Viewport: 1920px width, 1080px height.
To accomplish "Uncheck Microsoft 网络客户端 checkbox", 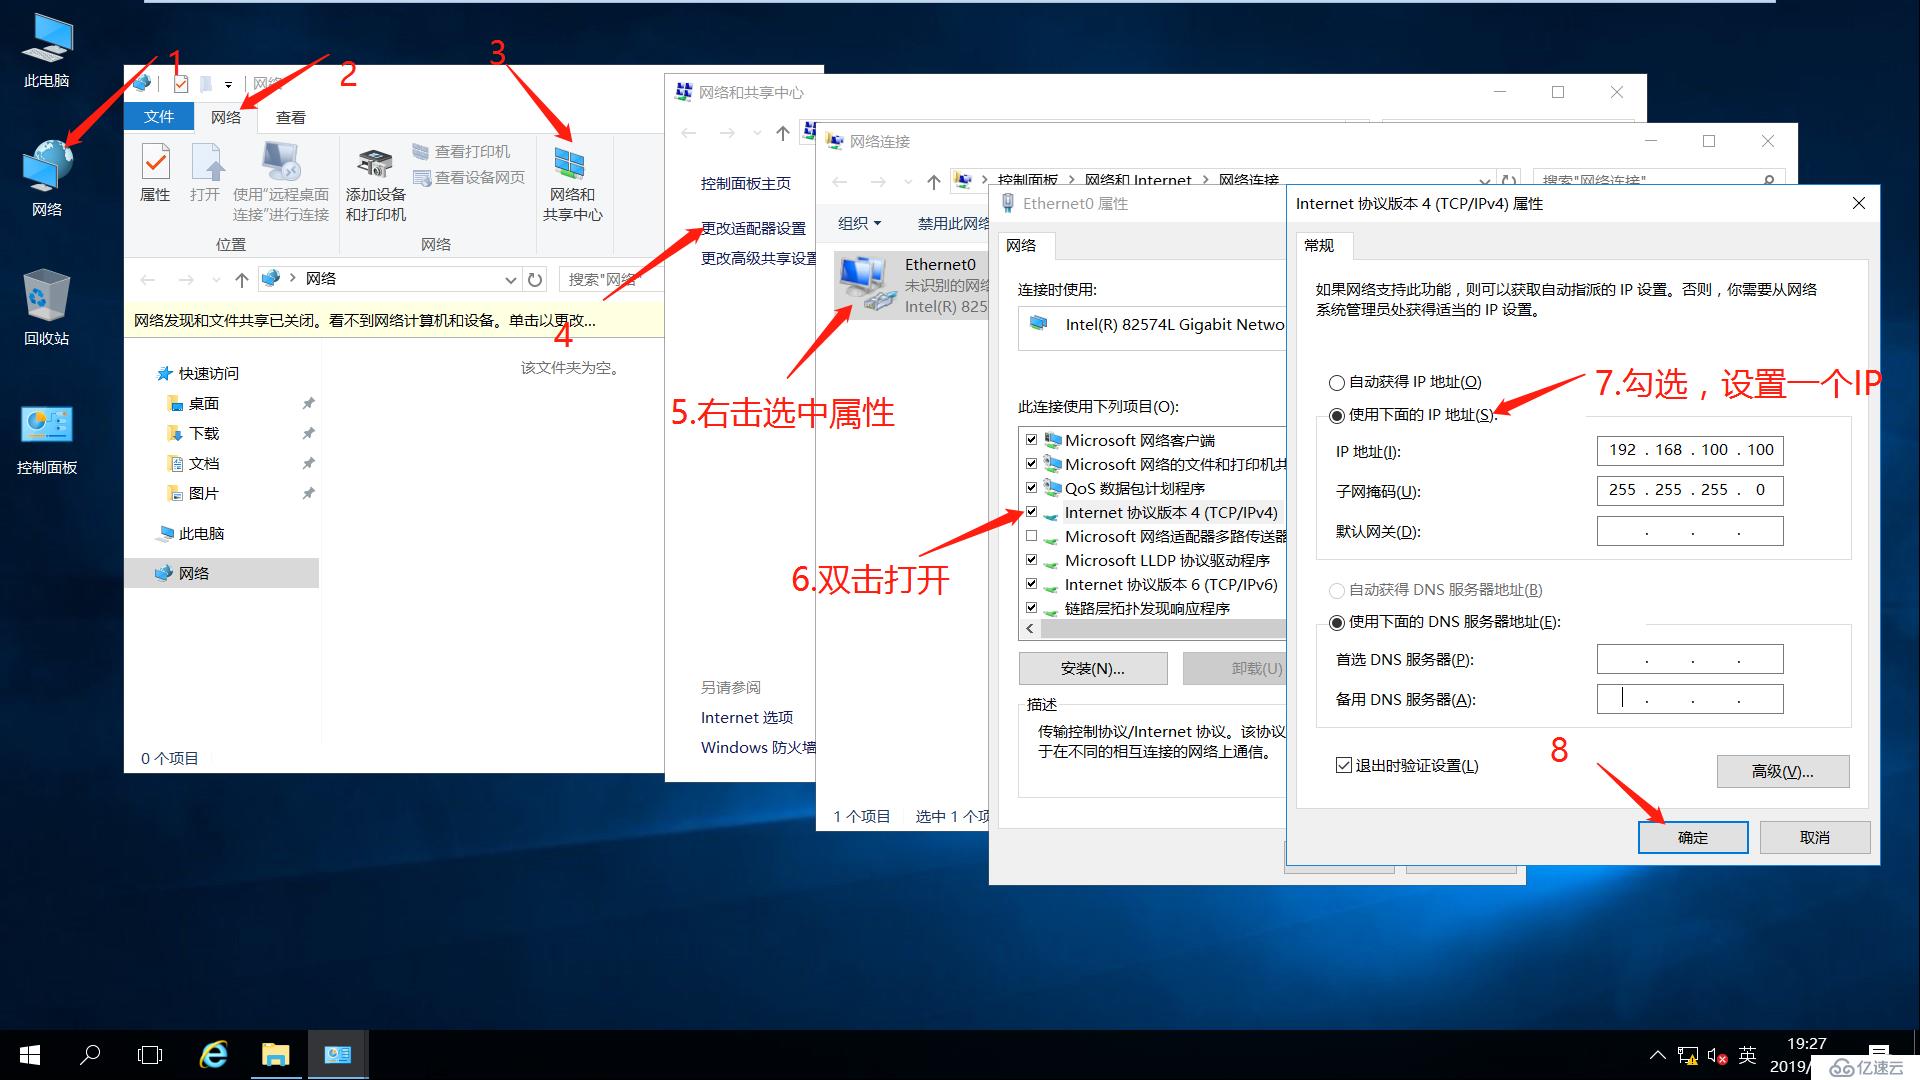I will 1031,440.
